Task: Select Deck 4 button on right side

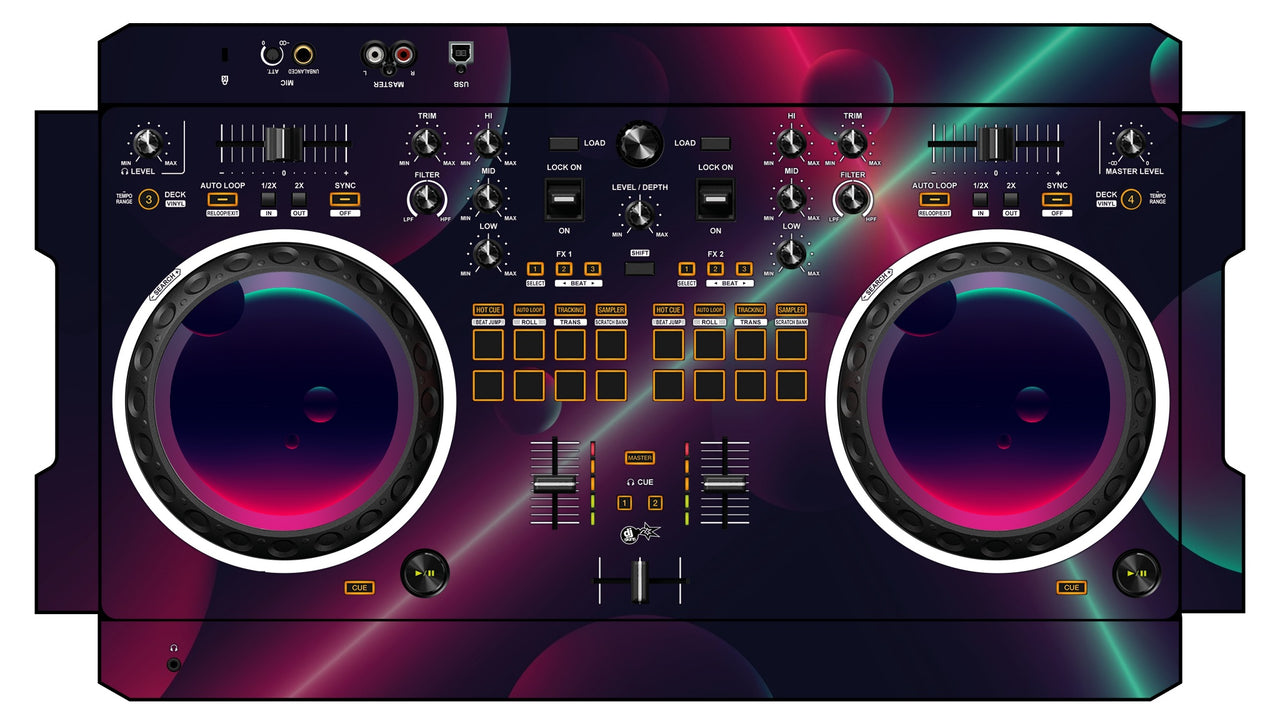Action: point(1131,199)
